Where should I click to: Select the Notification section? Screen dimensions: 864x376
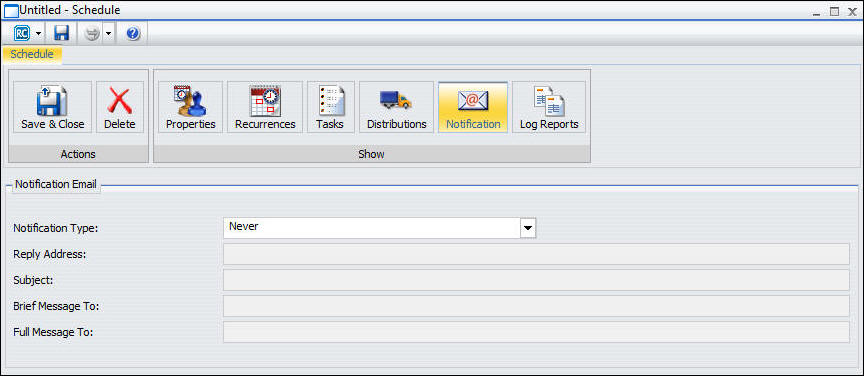pos(473,107)
